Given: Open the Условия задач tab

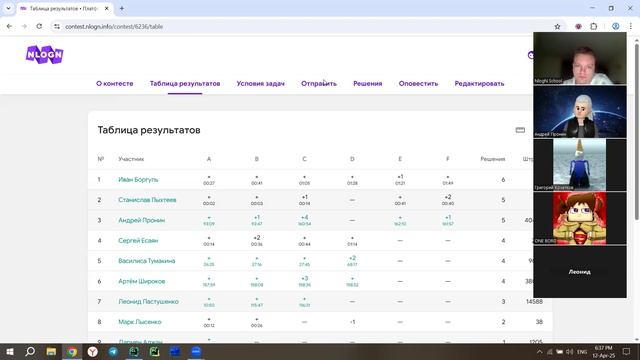Looking at the screenshot, I should [260, 83].
